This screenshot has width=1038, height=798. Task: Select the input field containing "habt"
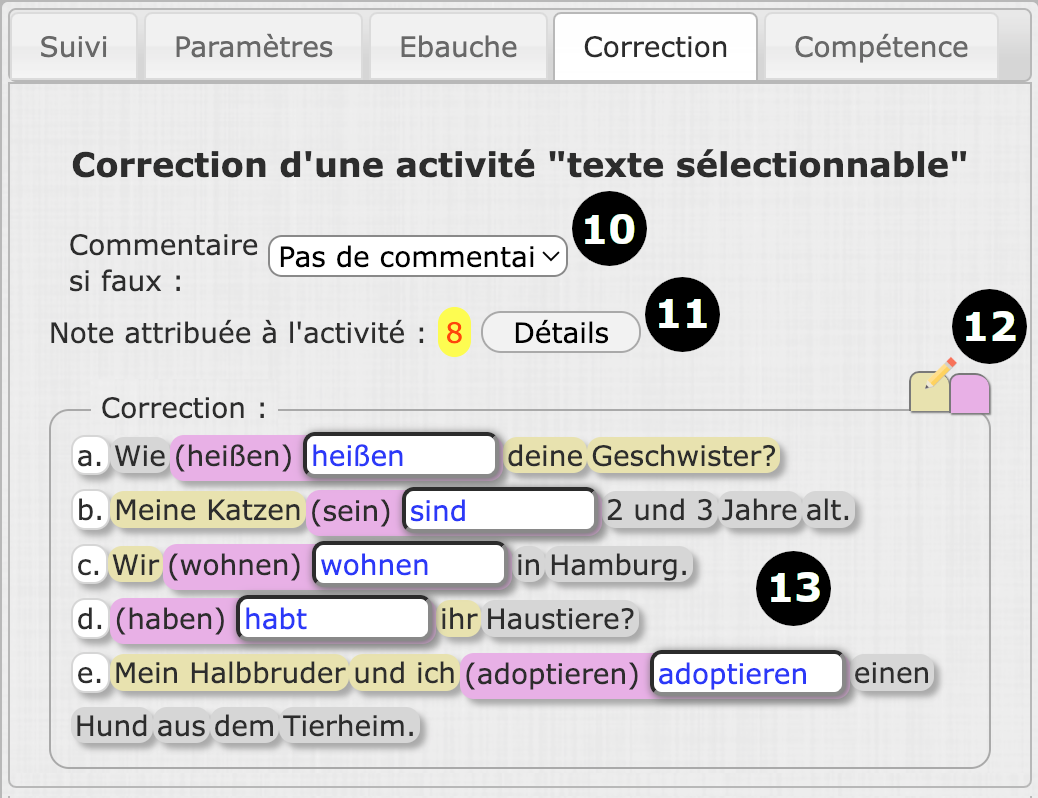(334, 619)
